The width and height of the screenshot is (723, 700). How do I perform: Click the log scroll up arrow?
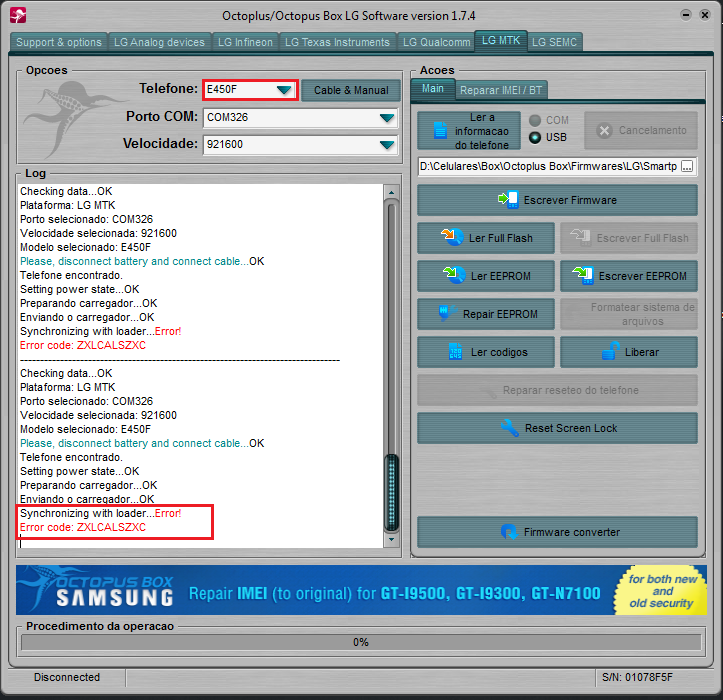click(391, 192)
